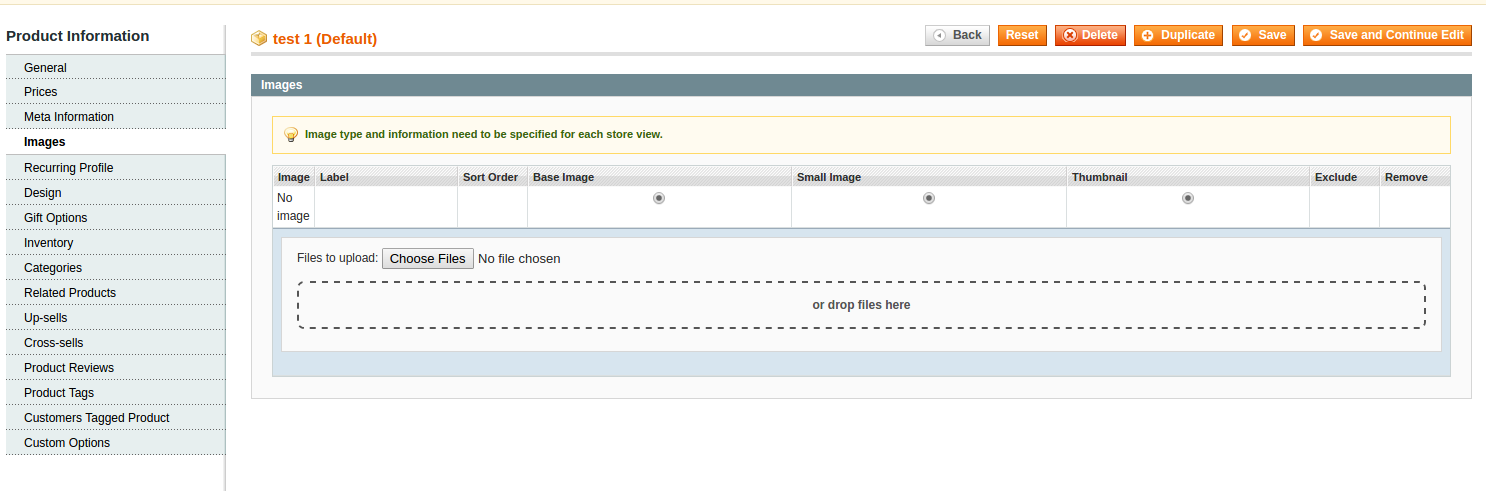The width and height of the screenshot is (1486, 491).
Task: Click the Delete button
Action: point(1090,35)
